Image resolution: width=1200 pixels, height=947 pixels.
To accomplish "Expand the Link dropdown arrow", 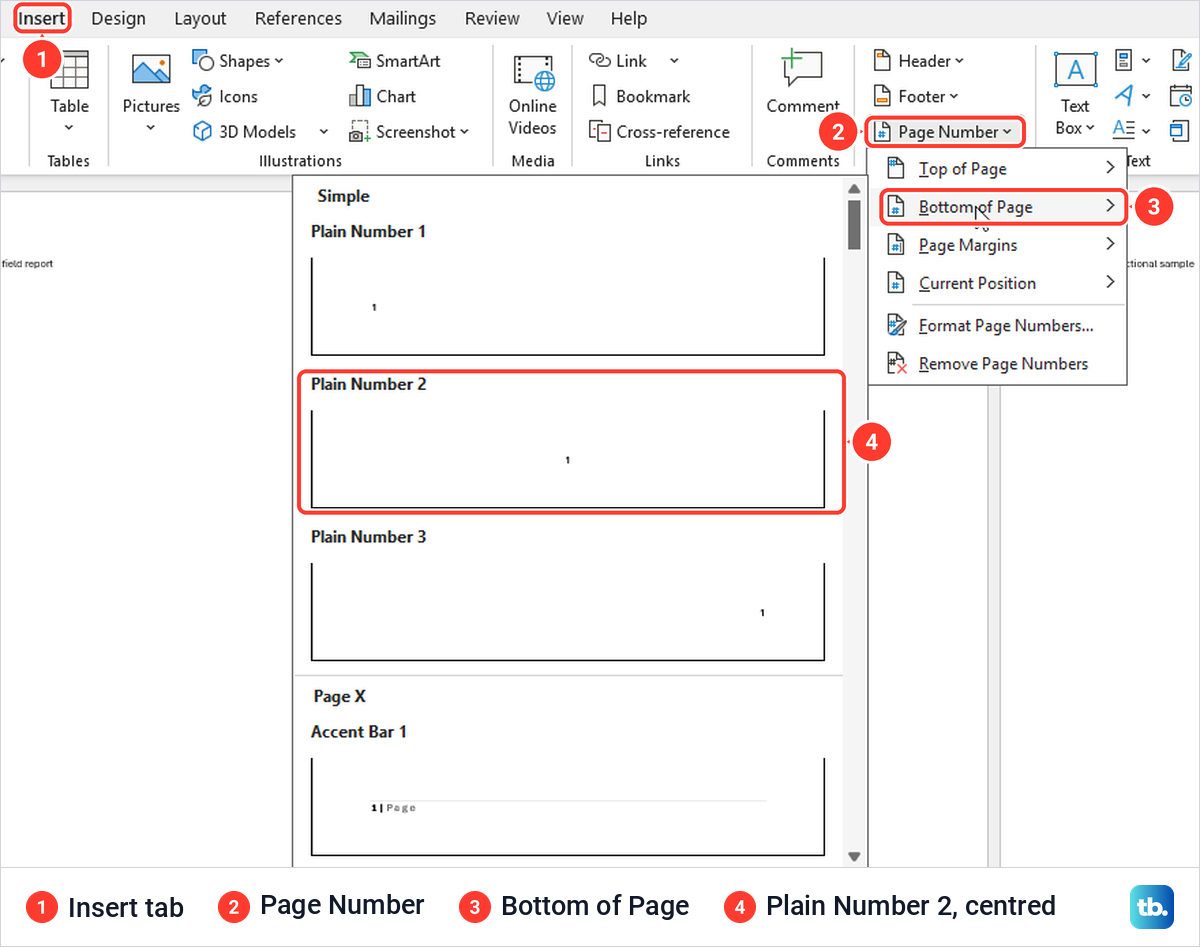I will (x=674, y=61).
